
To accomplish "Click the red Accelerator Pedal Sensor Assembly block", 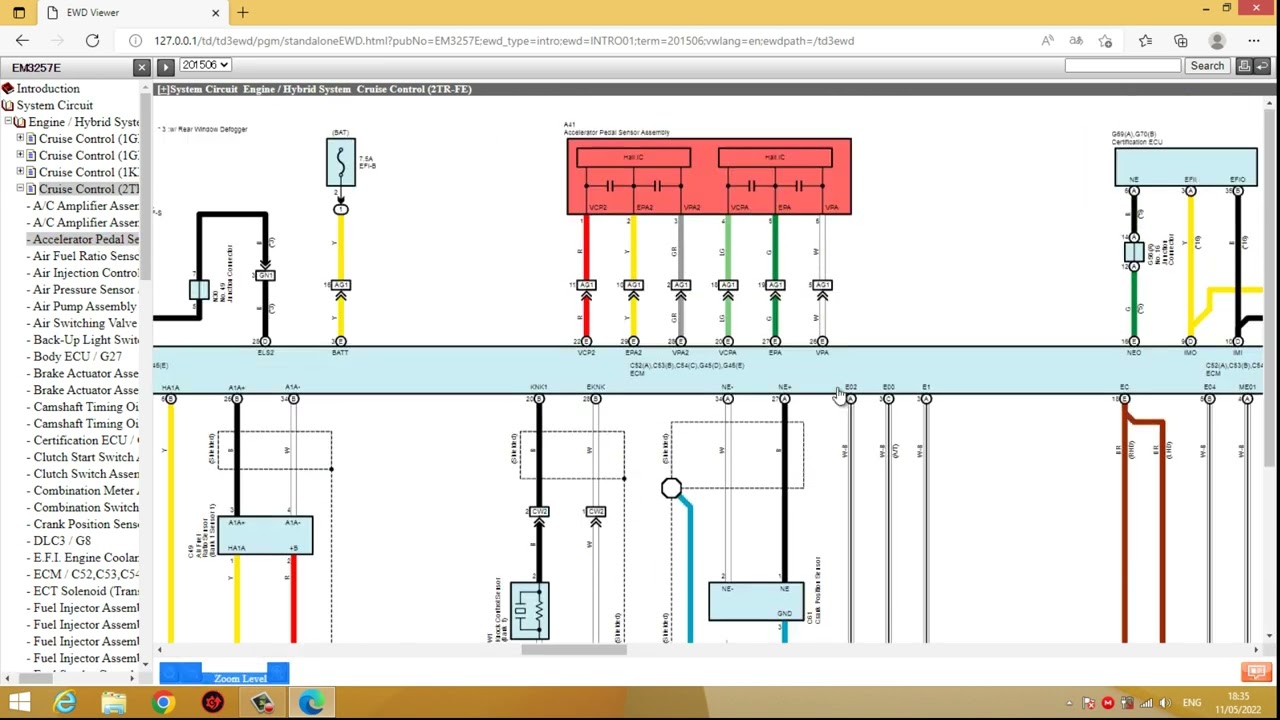I will [709, 177].
